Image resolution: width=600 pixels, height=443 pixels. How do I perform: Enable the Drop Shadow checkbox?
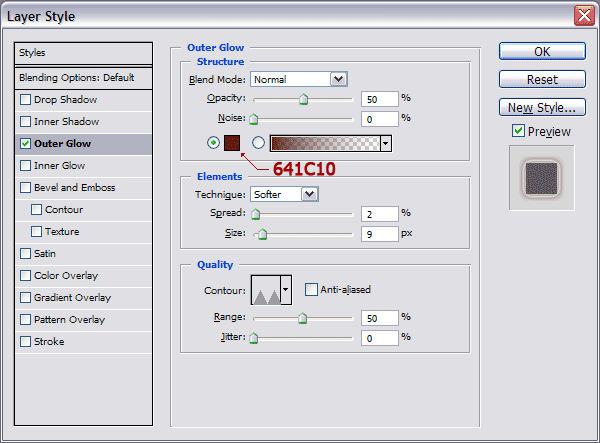[26, 100]
